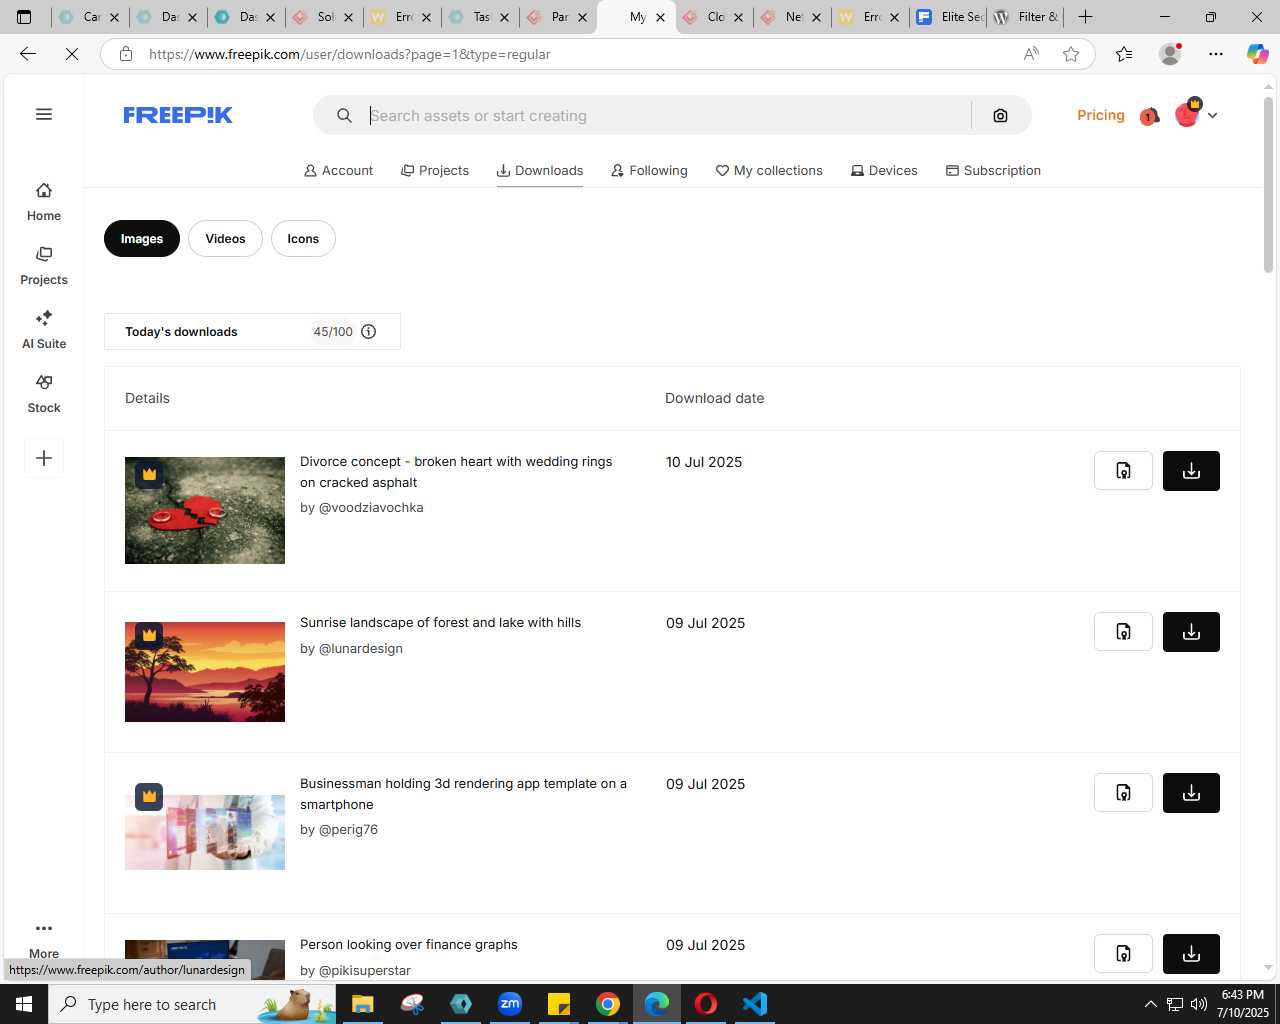Click the search magnifier icon

click(344, 116)
